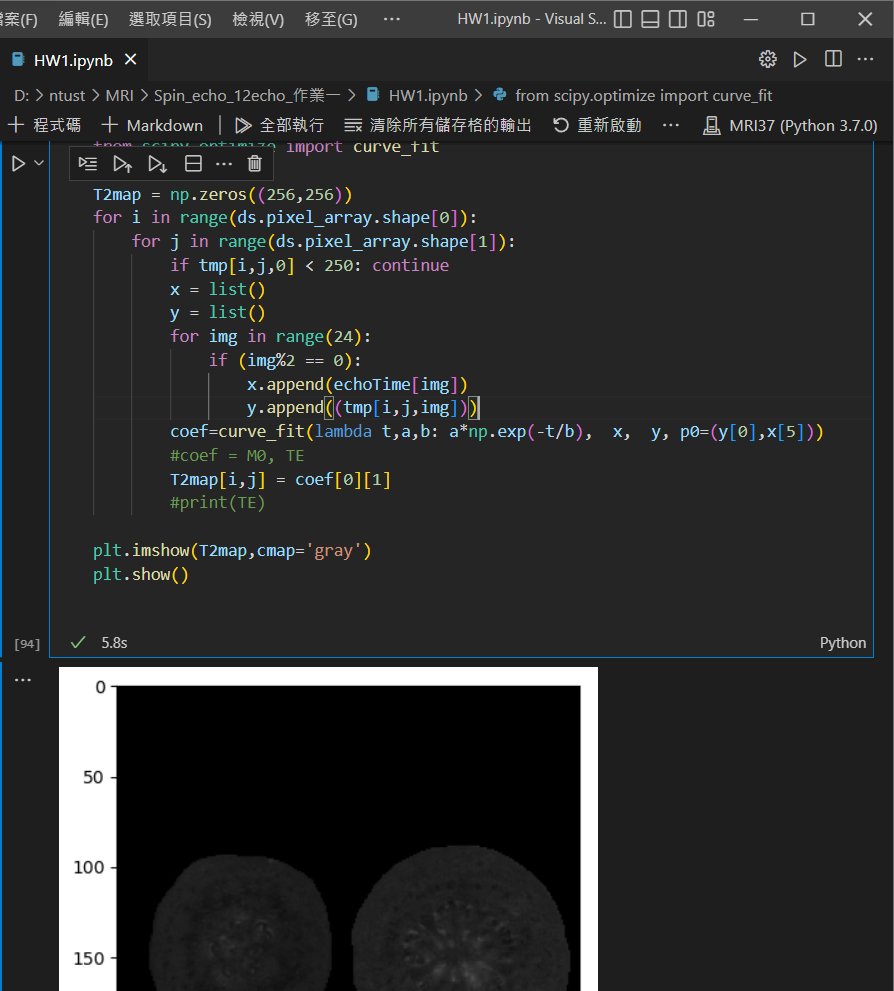Open more actions menu on the cell toolbar
The width and height of the screenshot is (894, 991).
click(x=225, y=163)
